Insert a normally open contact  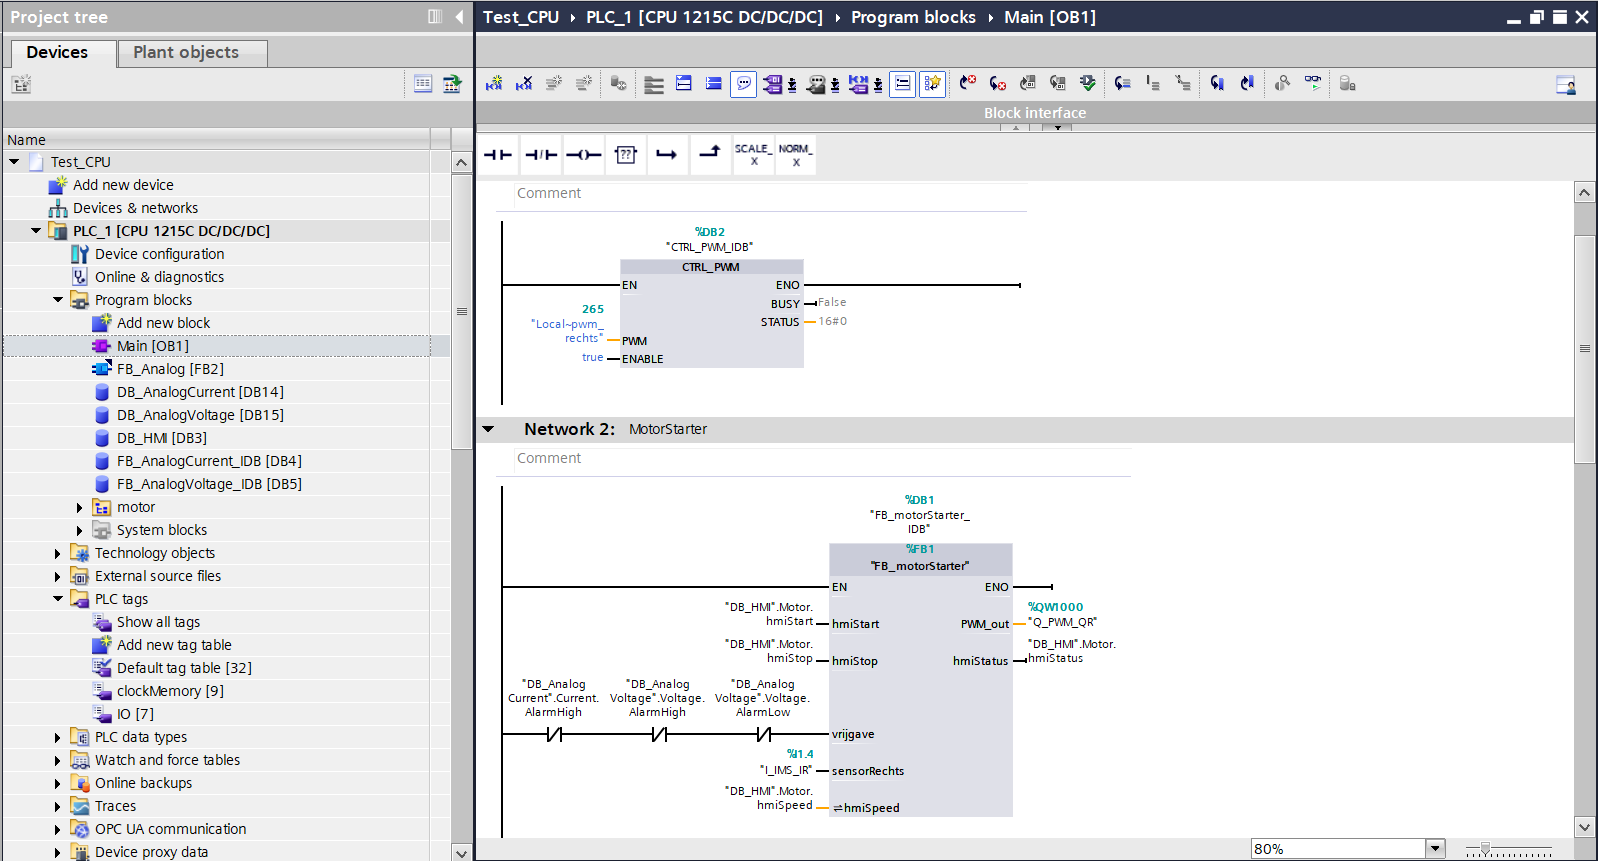pos(497,155)
